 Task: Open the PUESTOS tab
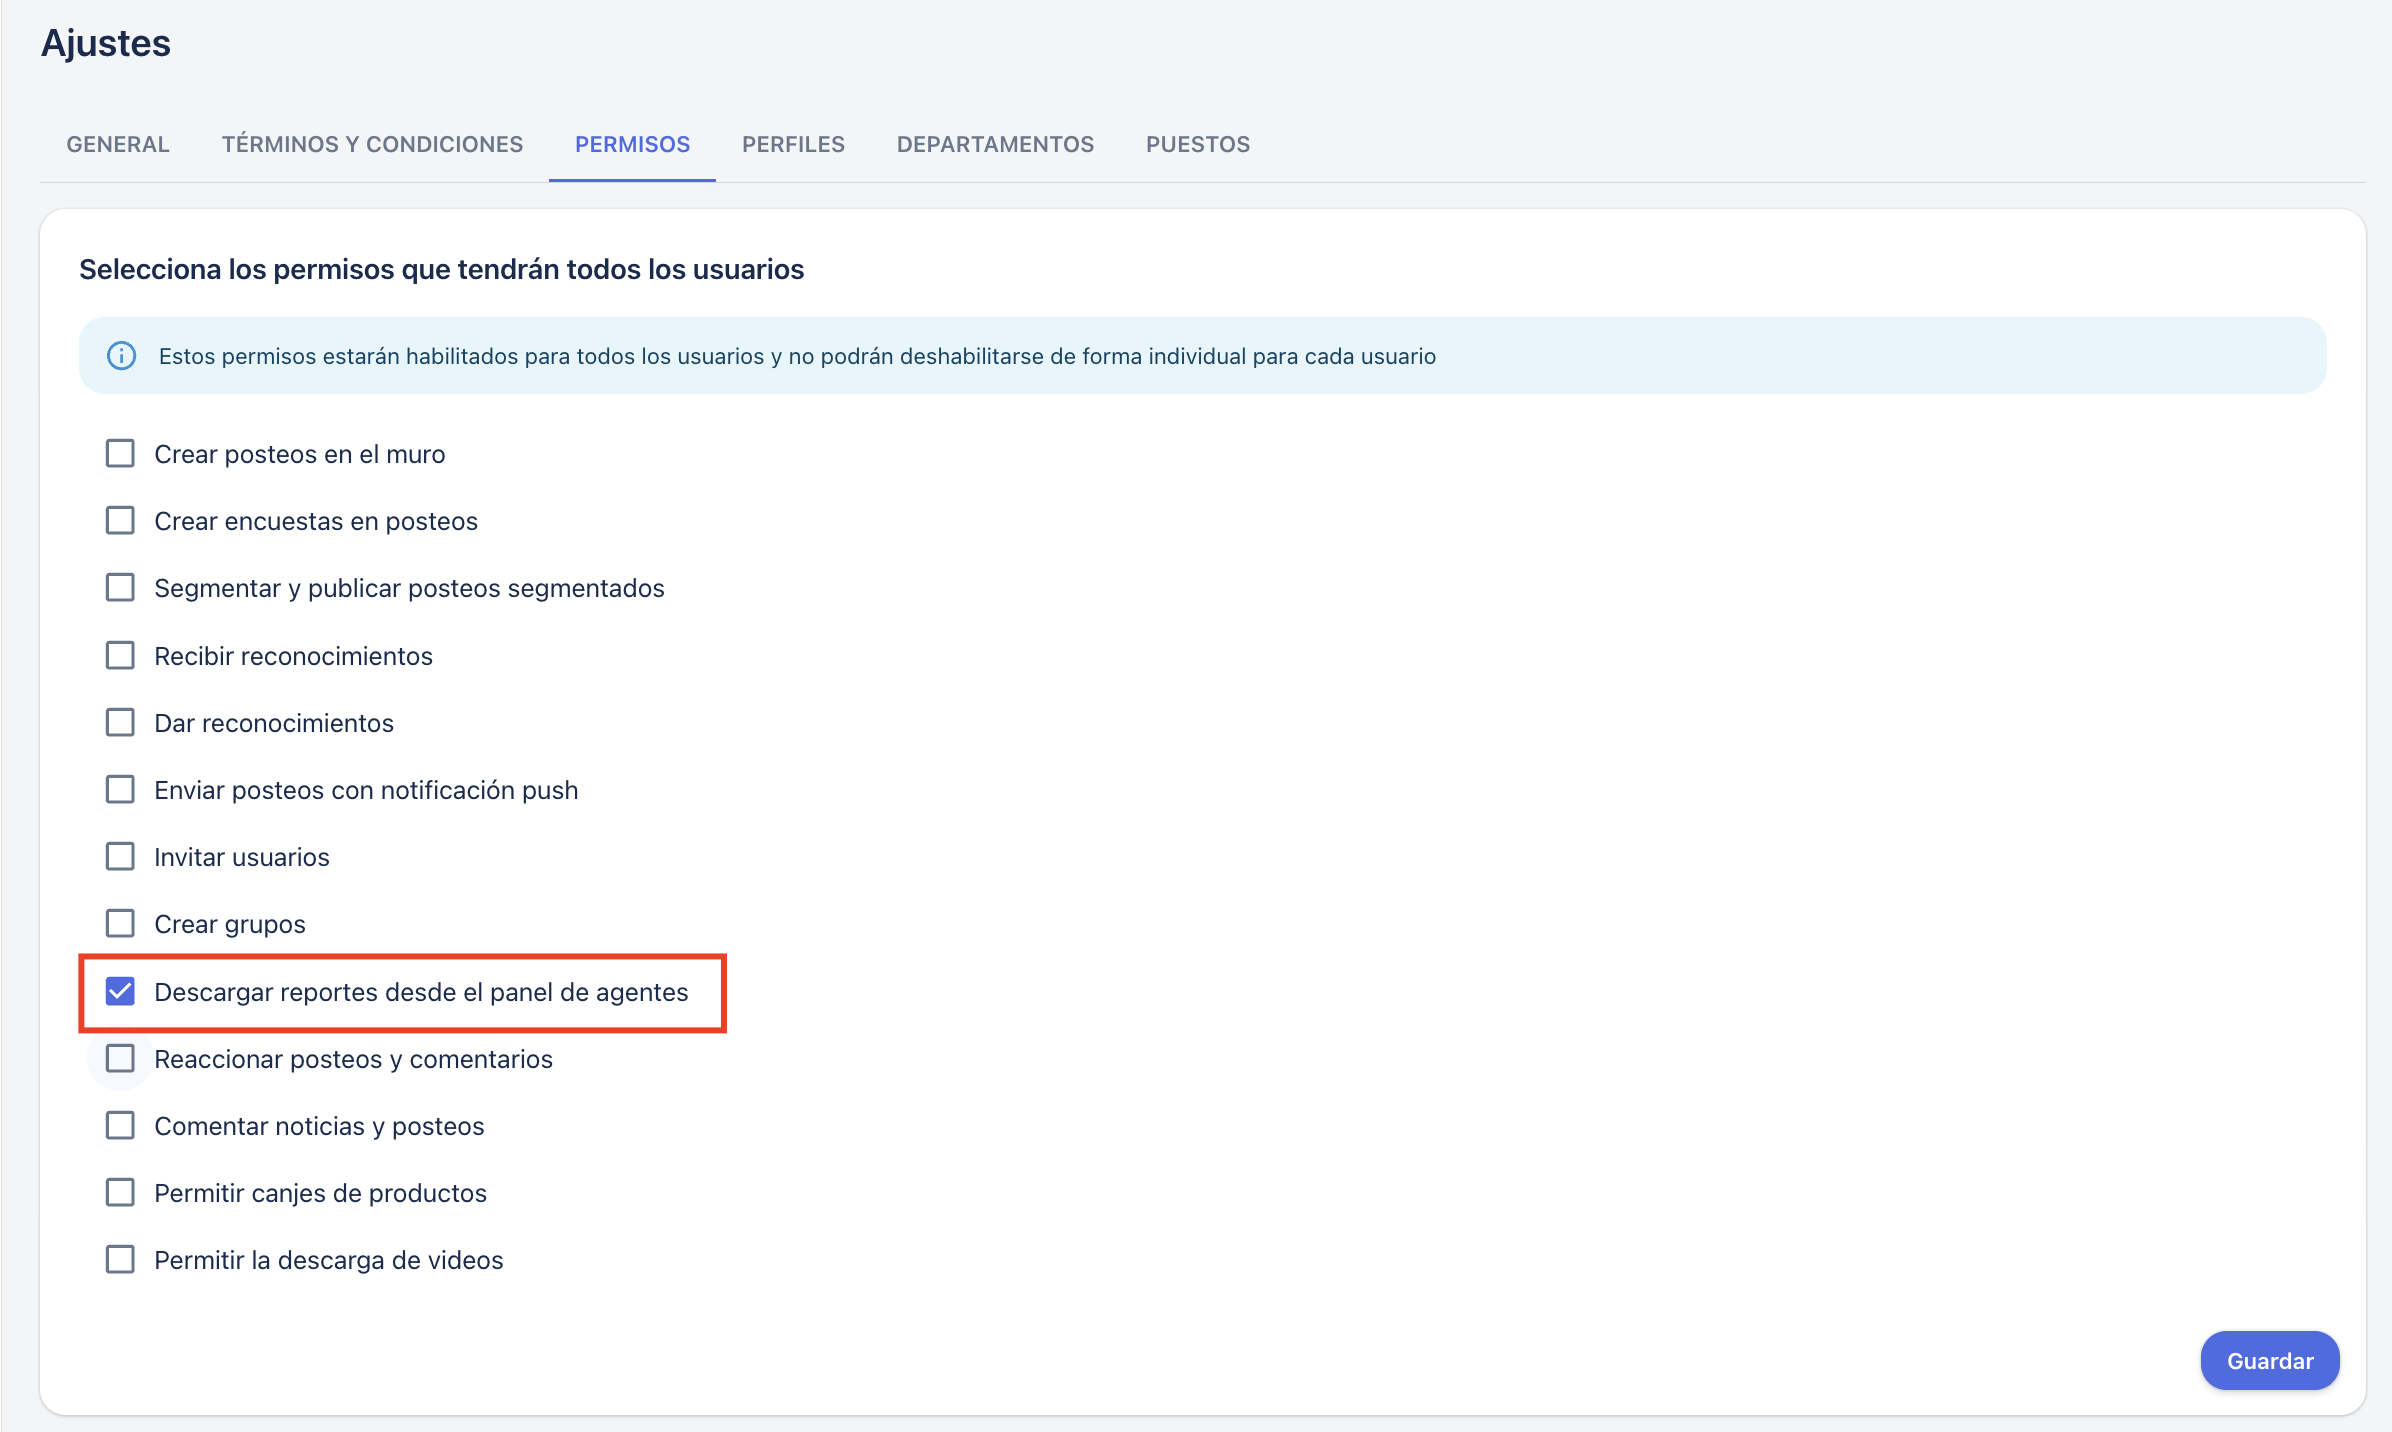1197,144
